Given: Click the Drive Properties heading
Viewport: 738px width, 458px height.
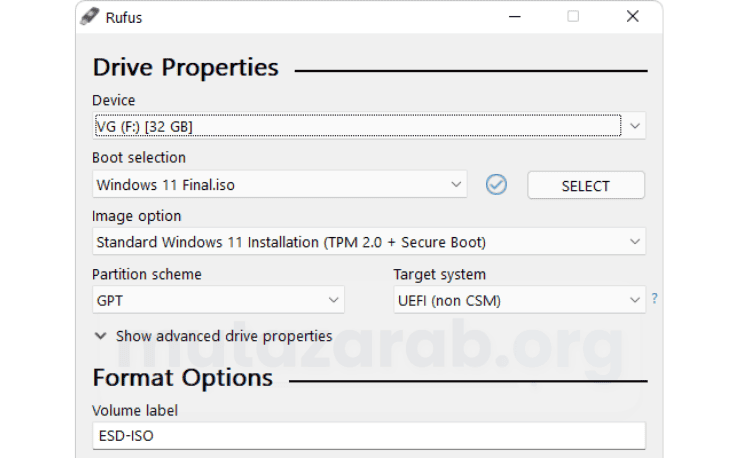Looking at the screenshot, I should [185, 68].
